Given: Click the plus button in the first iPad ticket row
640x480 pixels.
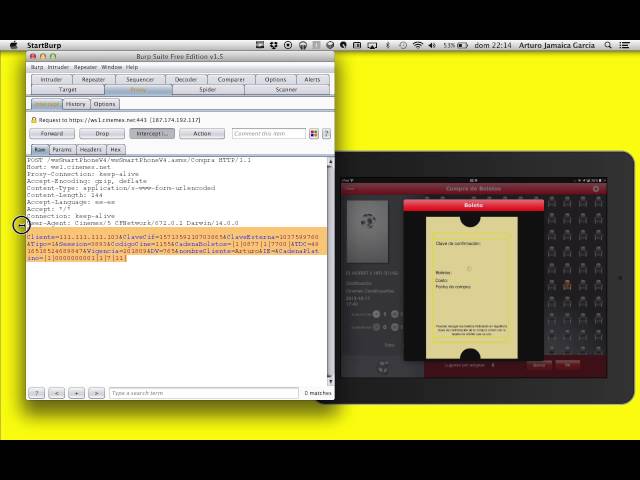Looking at the screenshot, I should pyautogui.click(x=395, y=314).
